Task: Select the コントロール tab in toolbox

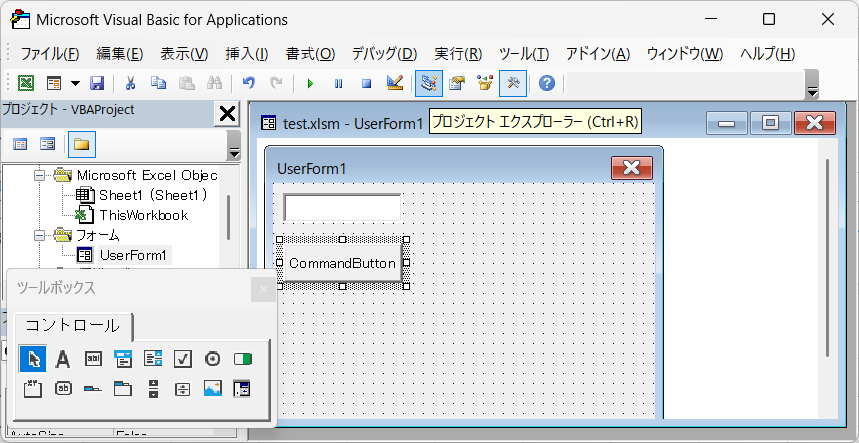Action: pyautogui.click(x=73, y=326)
